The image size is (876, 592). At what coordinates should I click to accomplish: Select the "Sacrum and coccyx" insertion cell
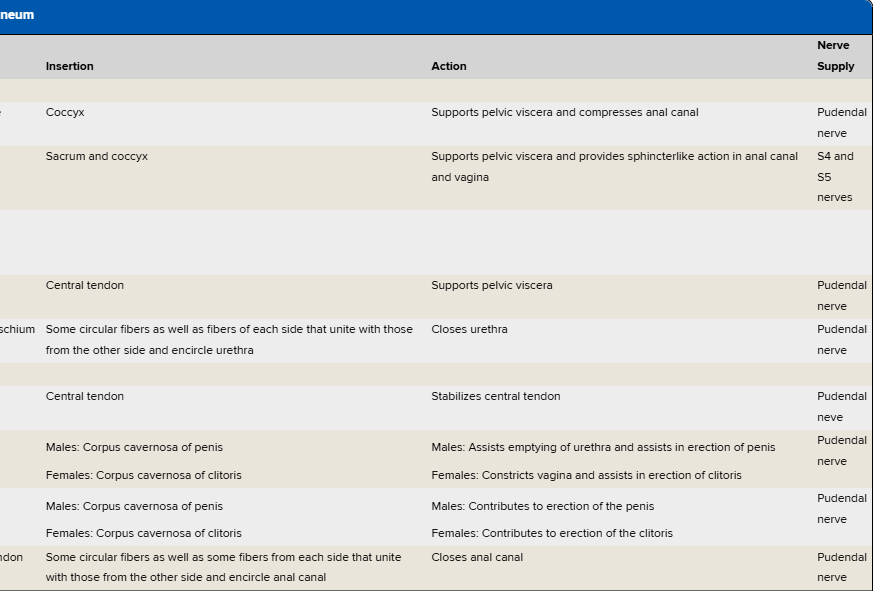pyautogui.click(x=96, y=156)
